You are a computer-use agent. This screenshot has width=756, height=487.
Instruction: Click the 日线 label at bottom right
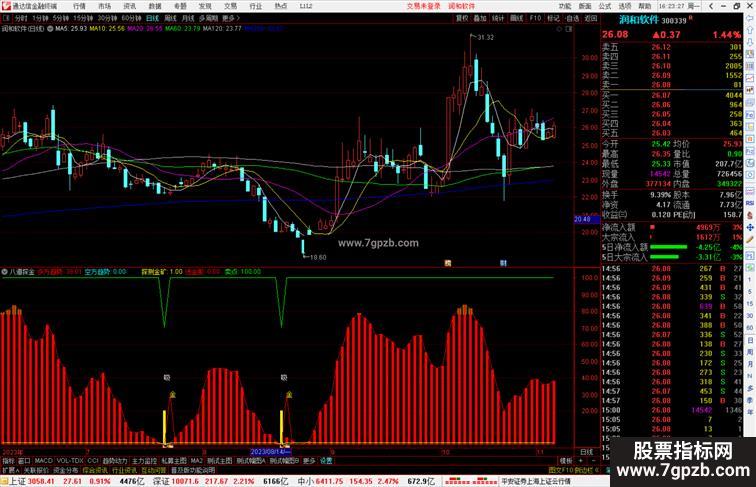(587, 452)
